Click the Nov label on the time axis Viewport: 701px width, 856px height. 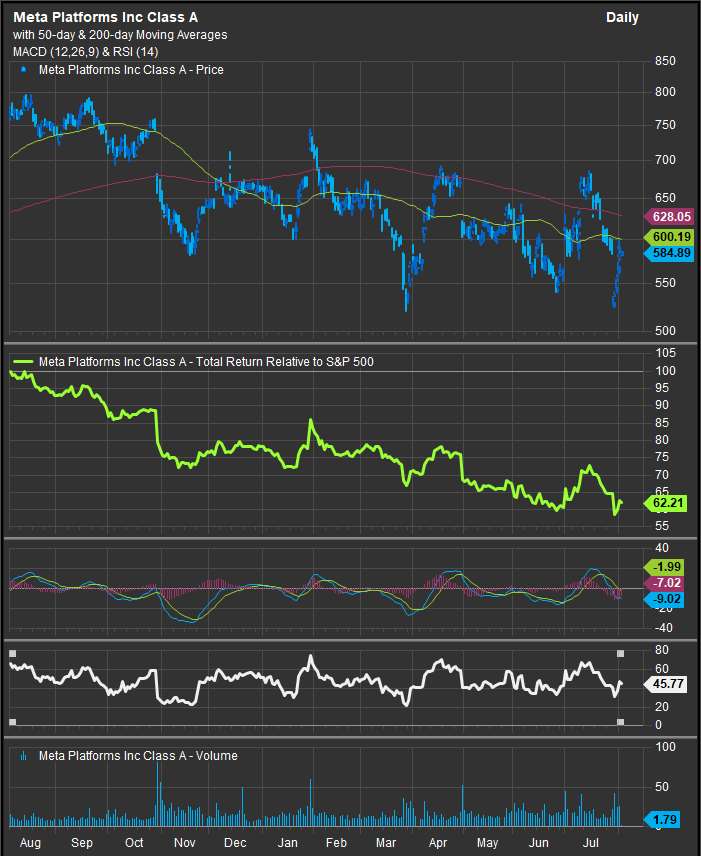tap(185, 842)
